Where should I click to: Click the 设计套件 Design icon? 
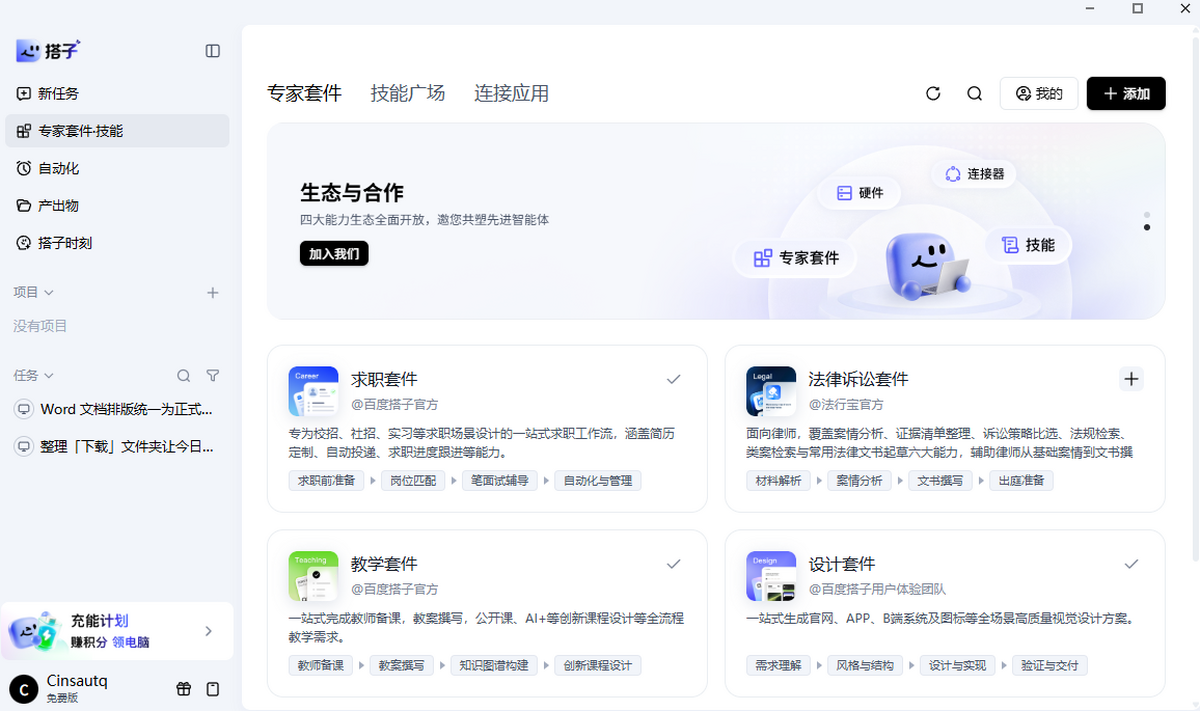point(771,576)
